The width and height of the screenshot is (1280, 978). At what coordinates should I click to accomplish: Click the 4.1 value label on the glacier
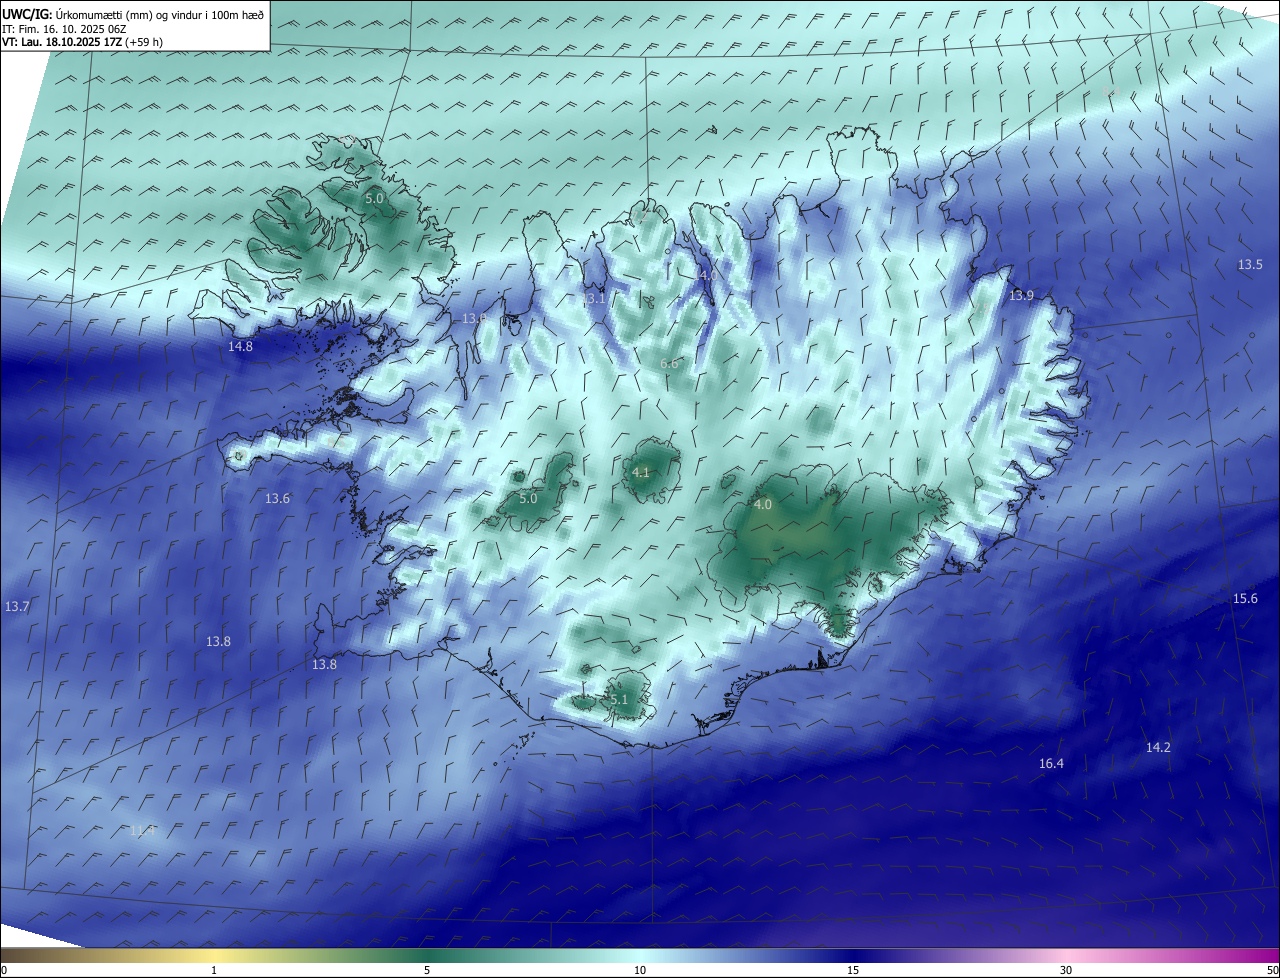(642, 472)
